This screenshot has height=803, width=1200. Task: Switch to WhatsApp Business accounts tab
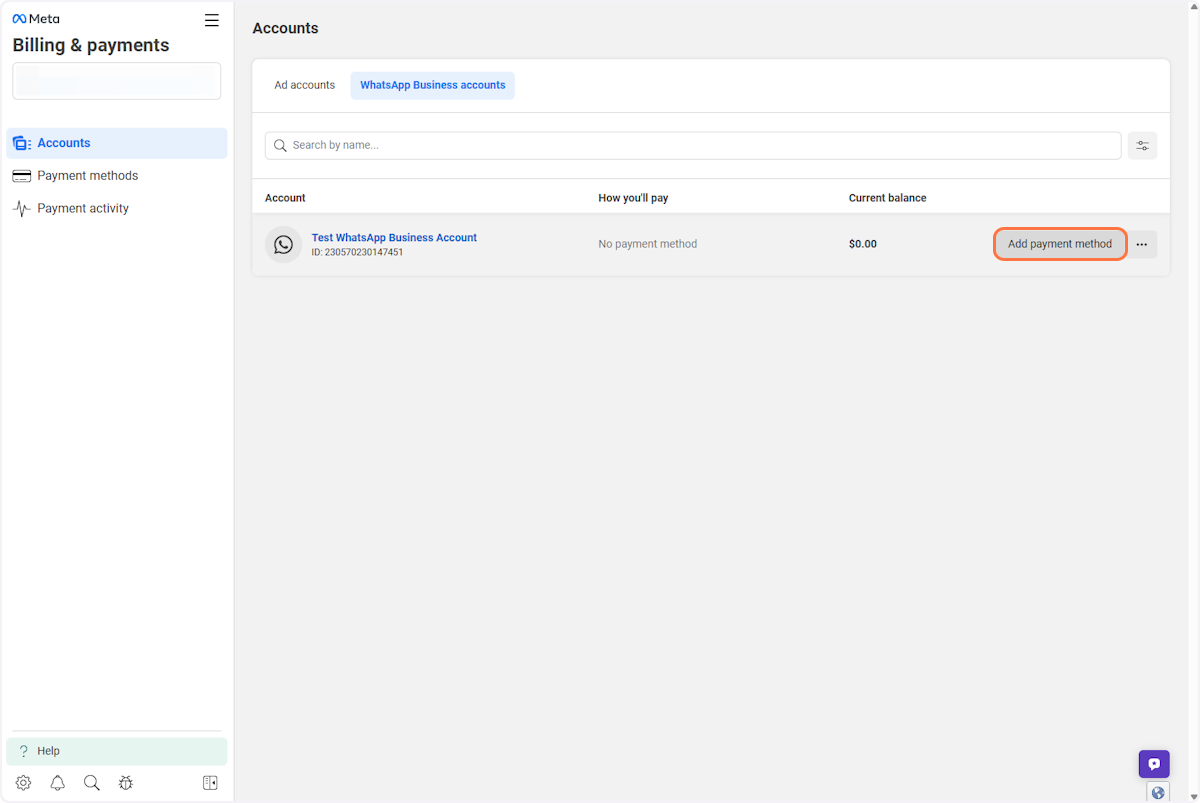[432, 85]
